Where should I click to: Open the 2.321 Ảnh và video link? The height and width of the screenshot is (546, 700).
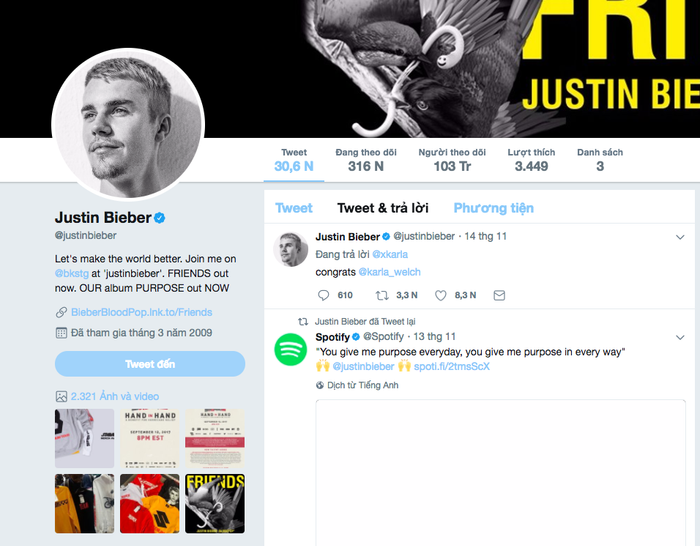(x=115, y=396)
